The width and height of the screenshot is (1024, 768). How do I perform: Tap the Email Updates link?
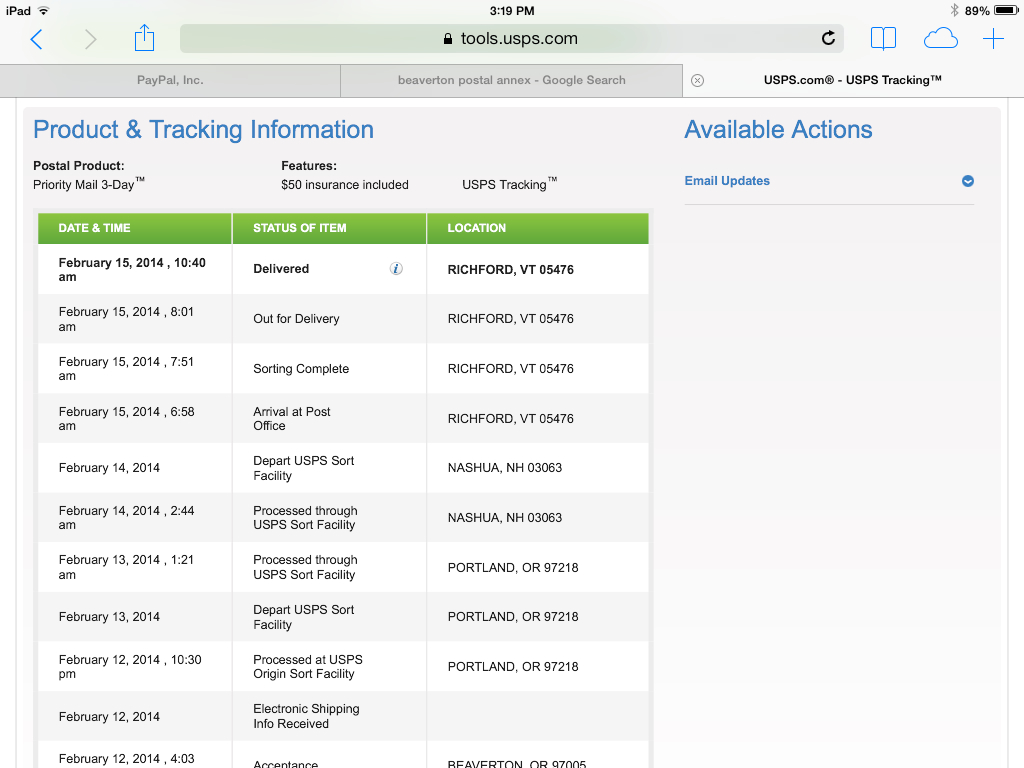click(727, 181)
